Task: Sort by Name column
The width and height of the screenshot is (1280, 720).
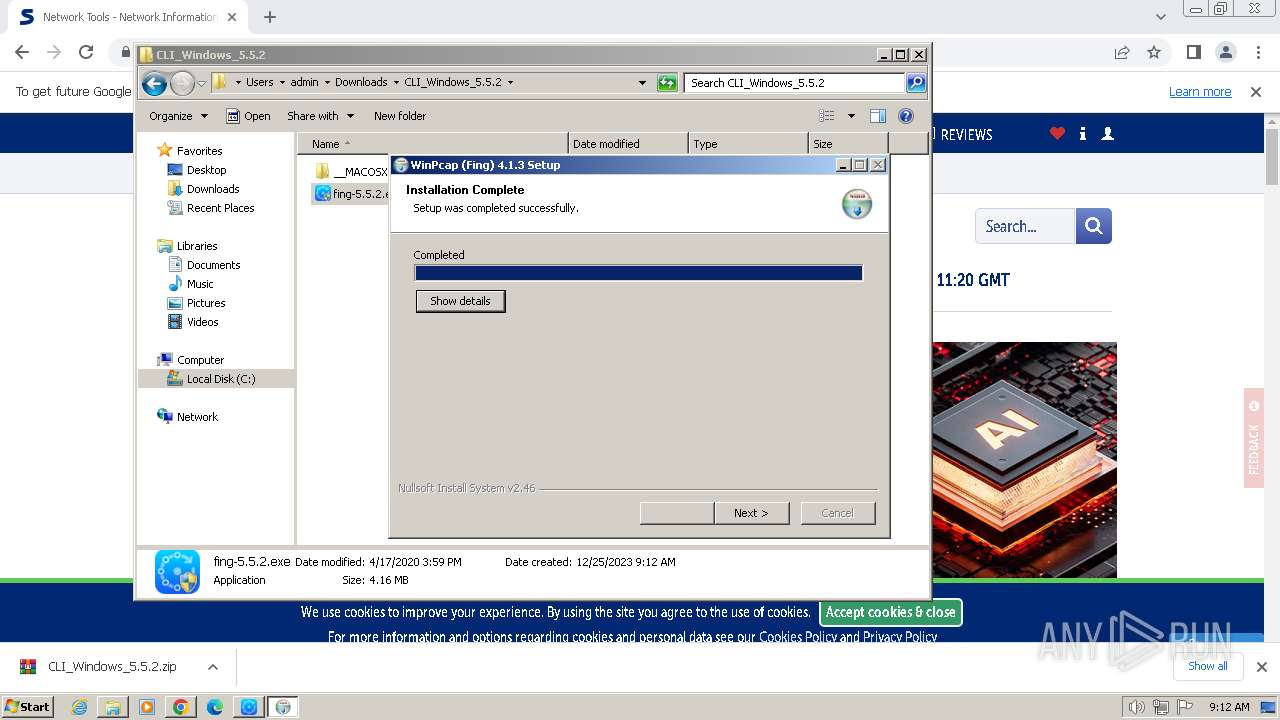Action: coord(432,144)
